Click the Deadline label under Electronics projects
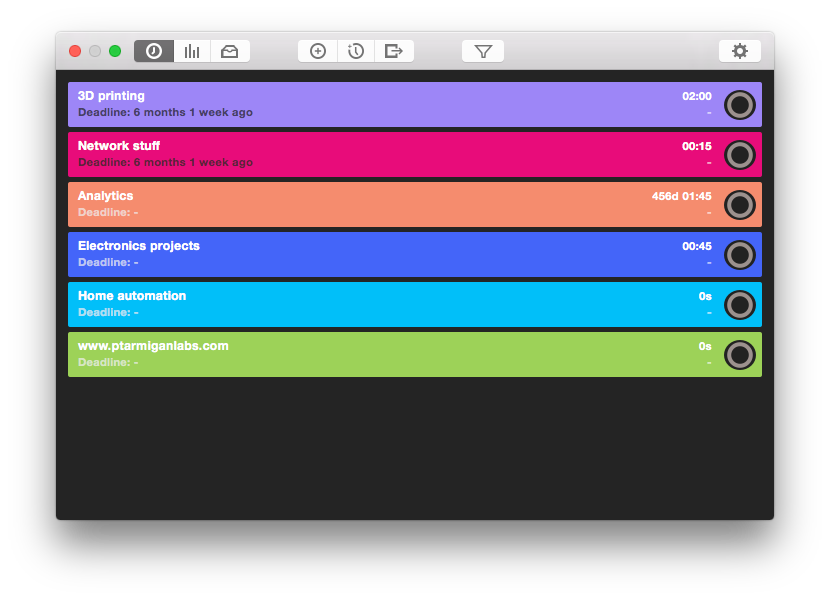Viewport: 830px width, 600px height. point(108,262)
